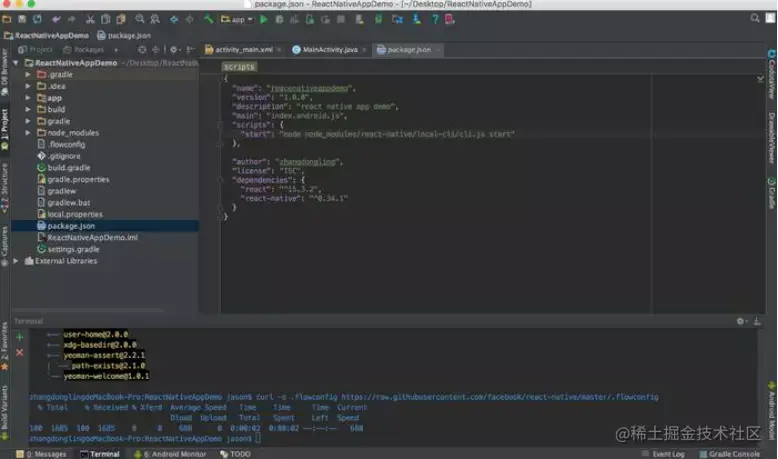Expand the .gradle folder
Viewport: 778px width, 459px height.
[x=28, y=74]
